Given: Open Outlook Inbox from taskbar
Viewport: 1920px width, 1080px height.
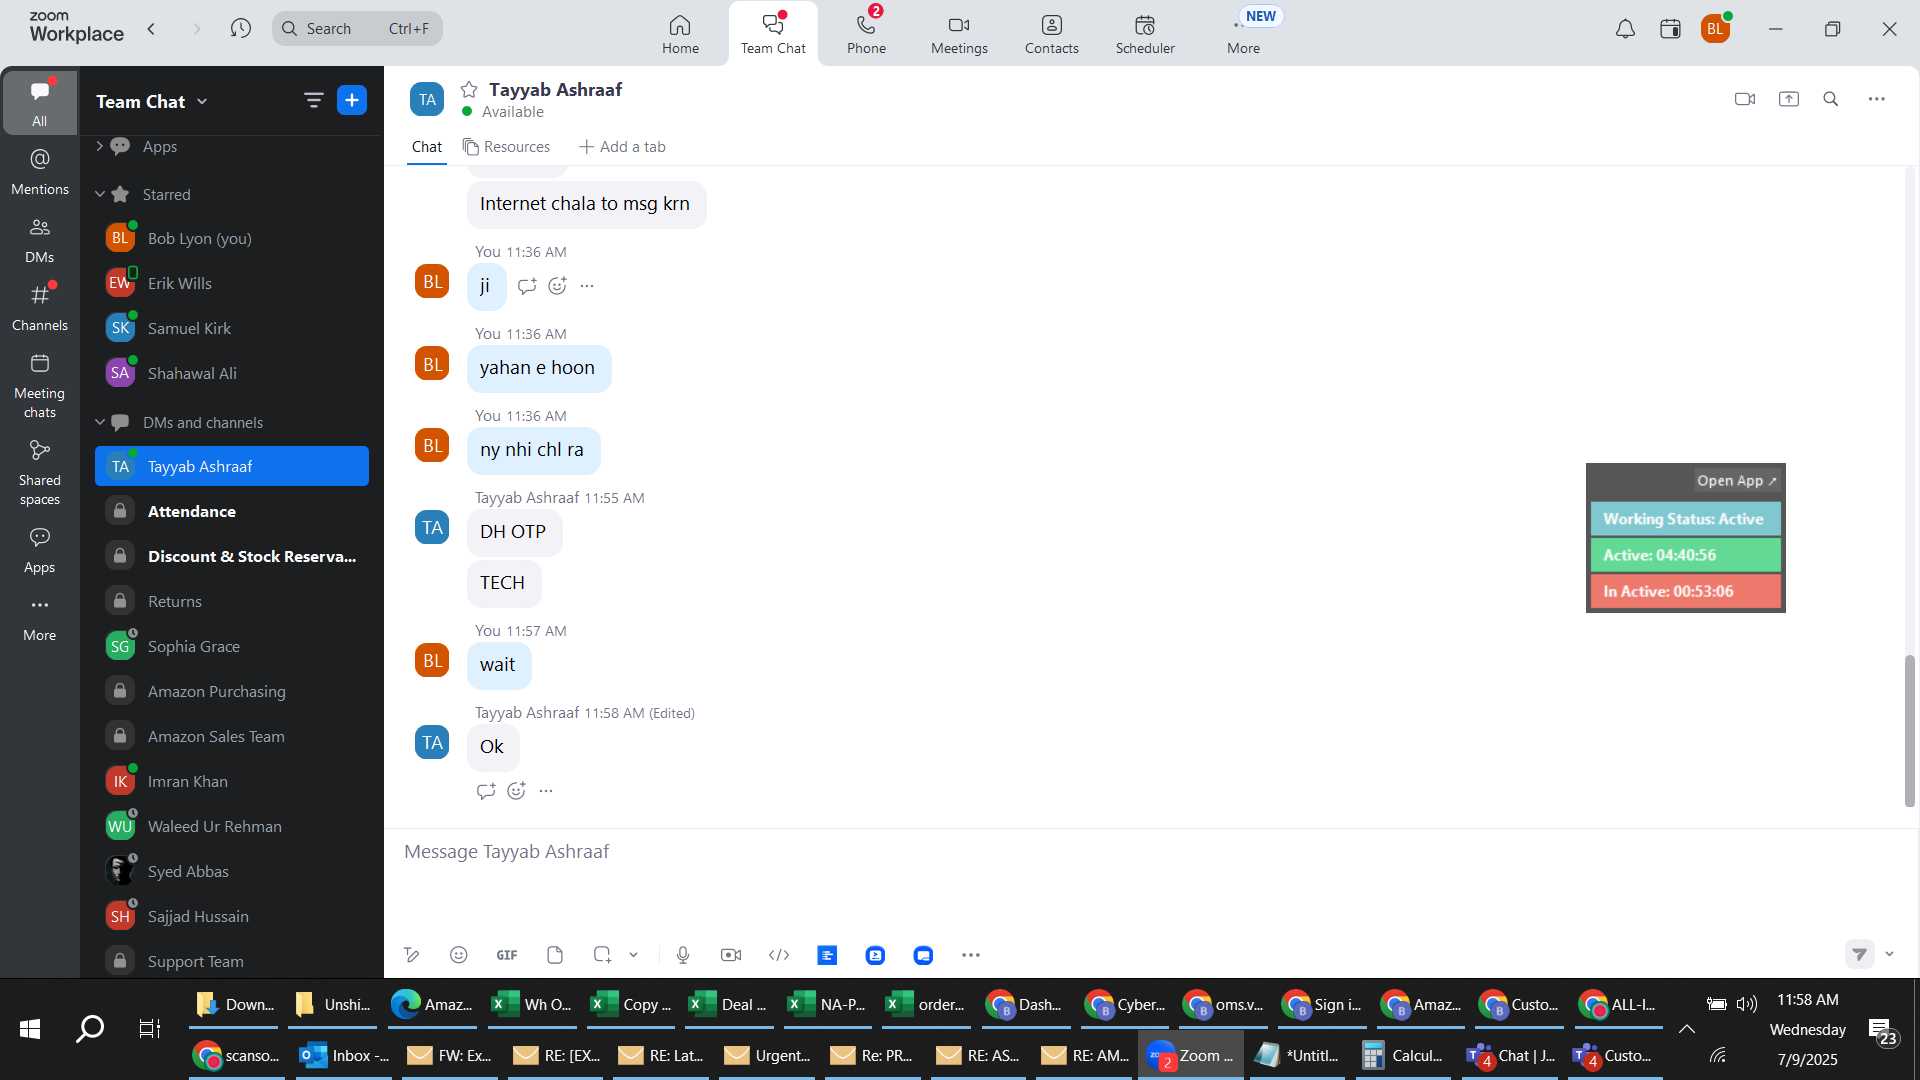Looking at the screenshot, I should [x=346, y=1055].
